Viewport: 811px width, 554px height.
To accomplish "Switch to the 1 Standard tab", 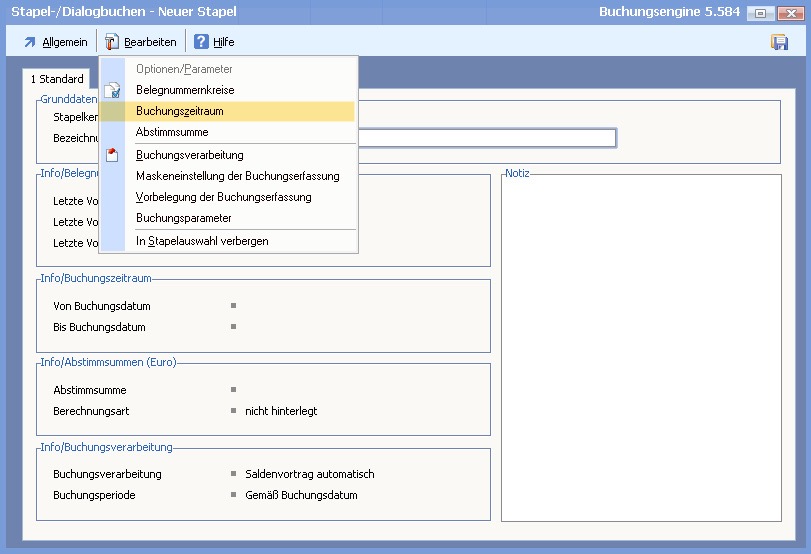I will click(x=57, y=79).
